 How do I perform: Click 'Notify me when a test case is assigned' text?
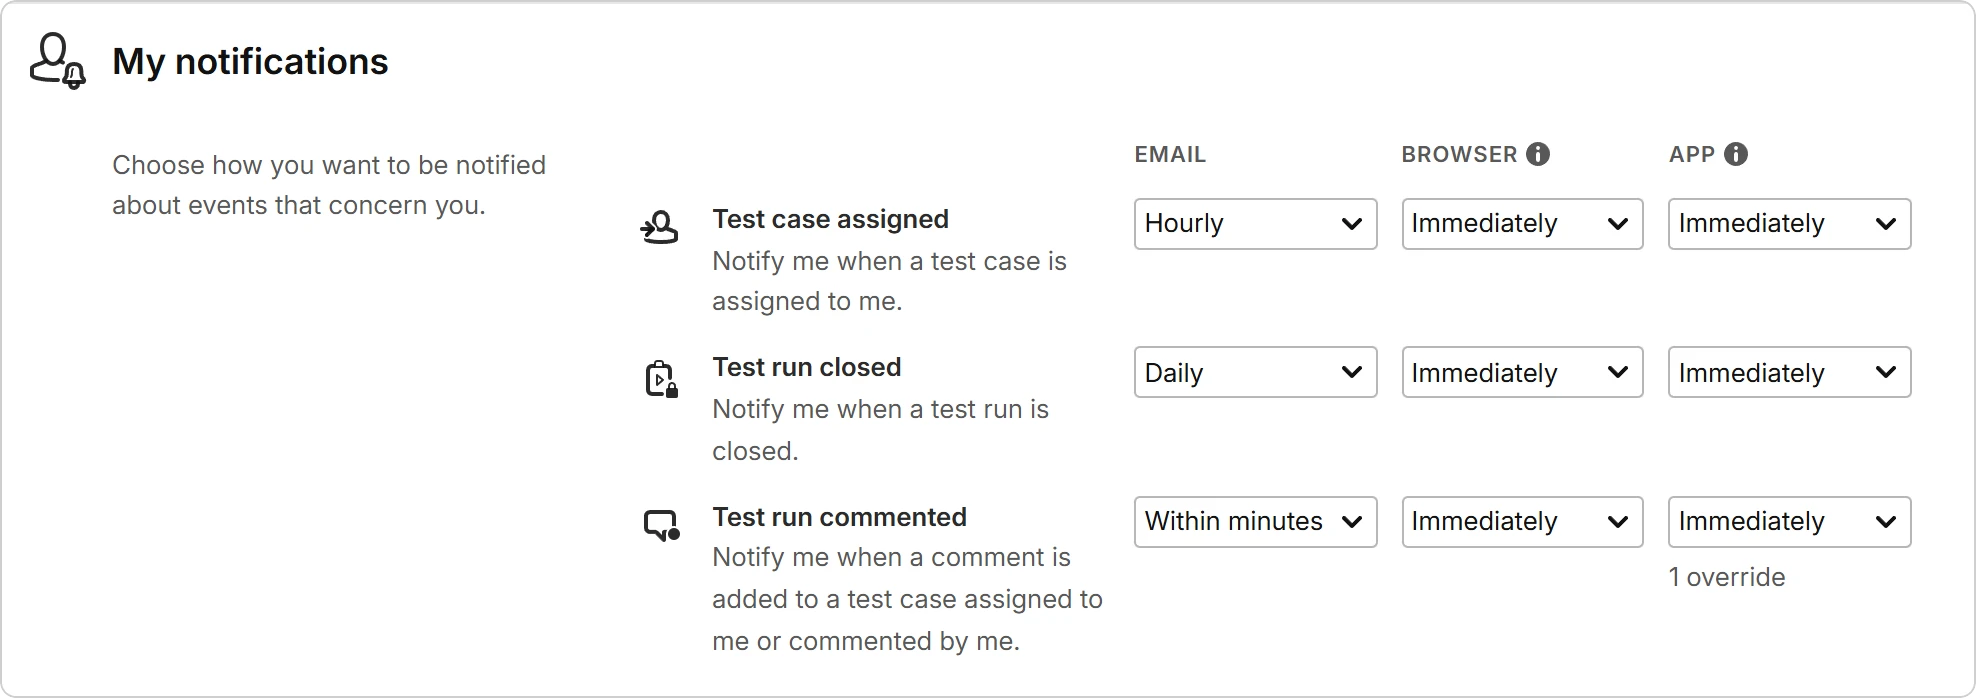pos(889,281)
